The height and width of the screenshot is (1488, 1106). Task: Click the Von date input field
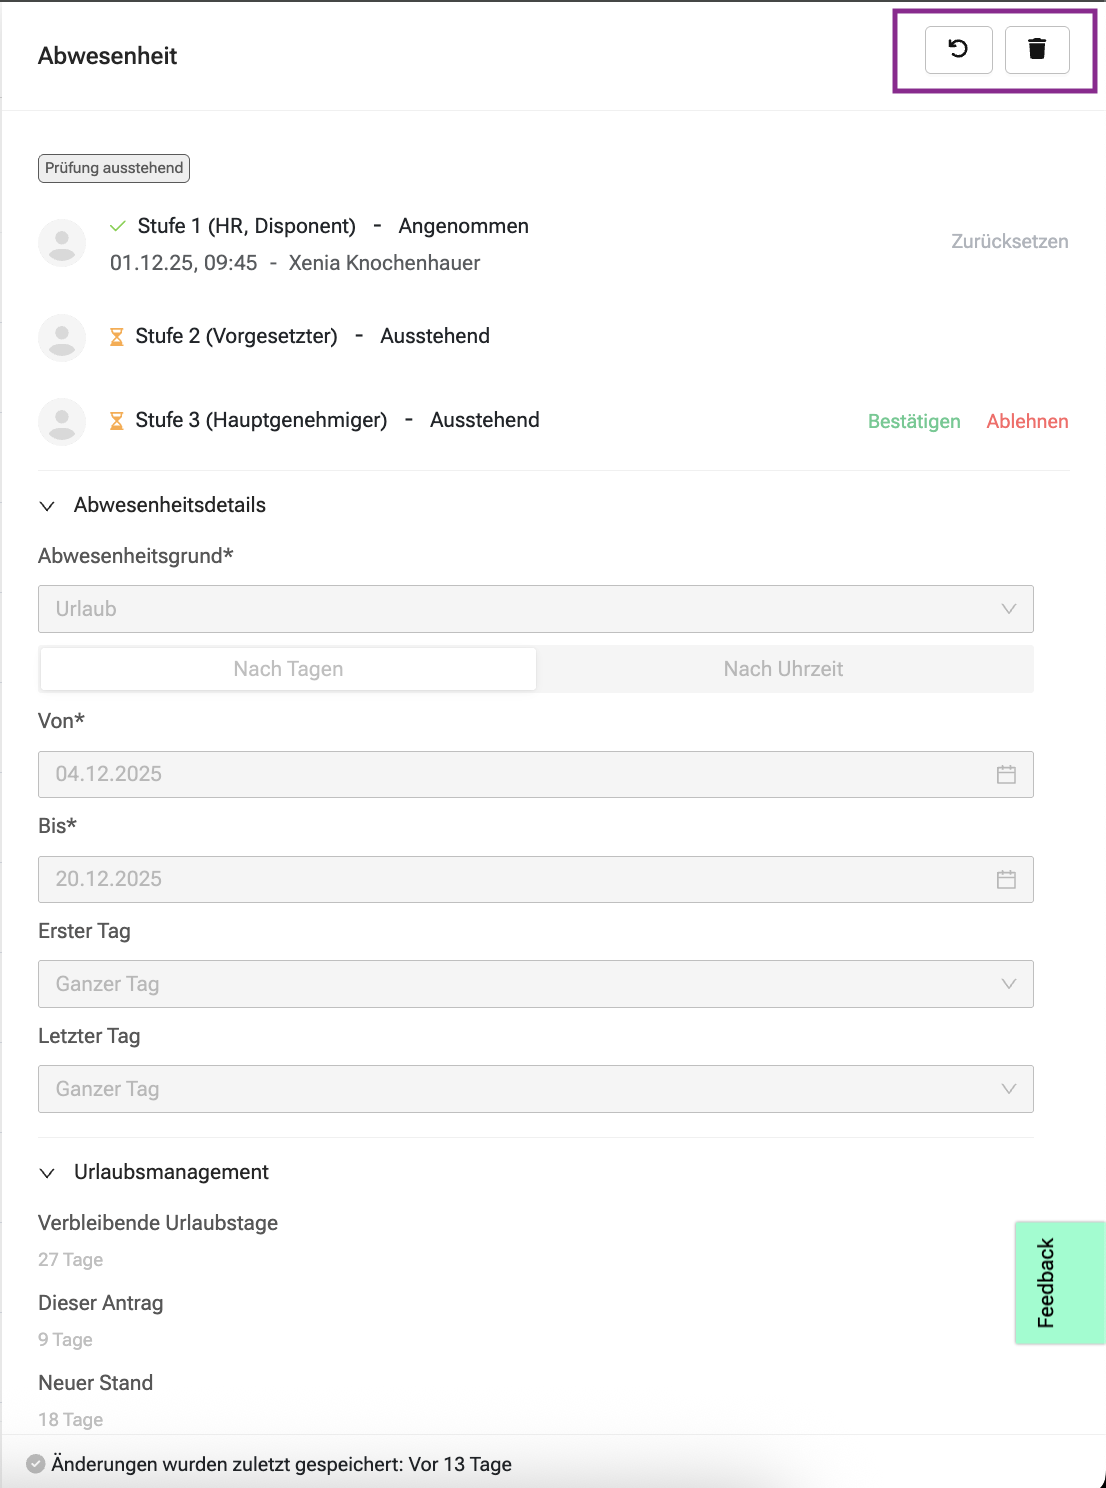click(x=500, y=774)
